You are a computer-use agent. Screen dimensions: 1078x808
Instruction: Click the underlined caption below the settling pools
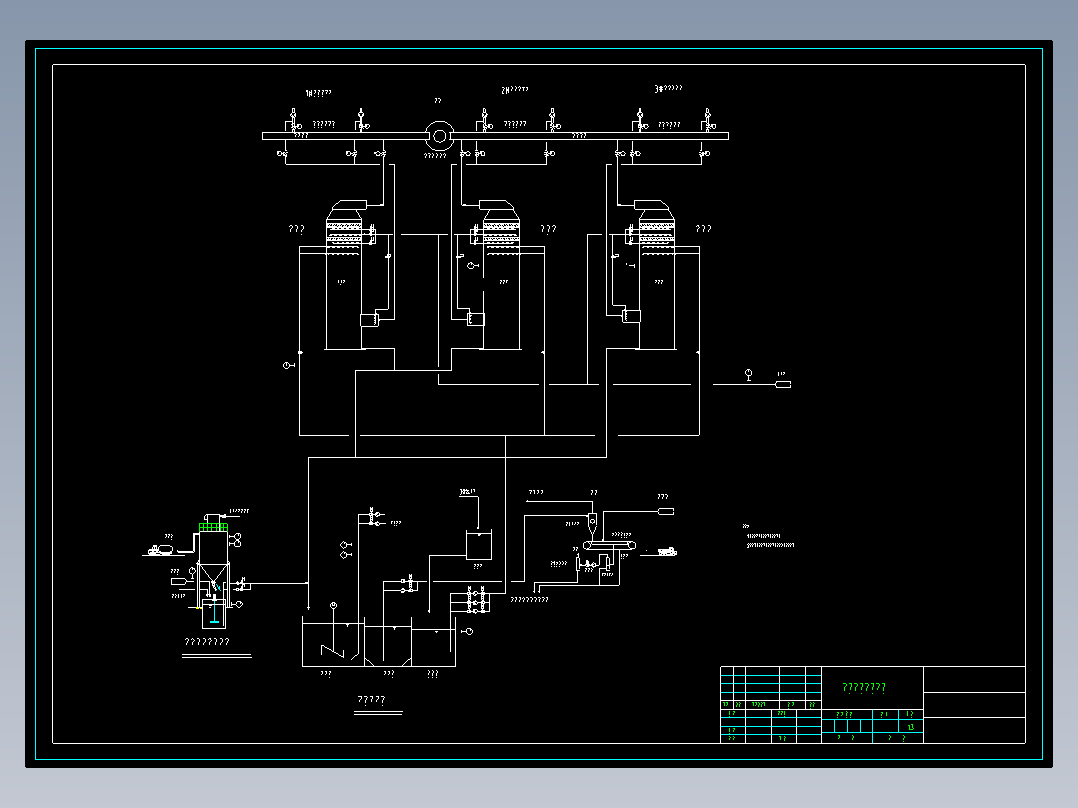click(371, 700)
